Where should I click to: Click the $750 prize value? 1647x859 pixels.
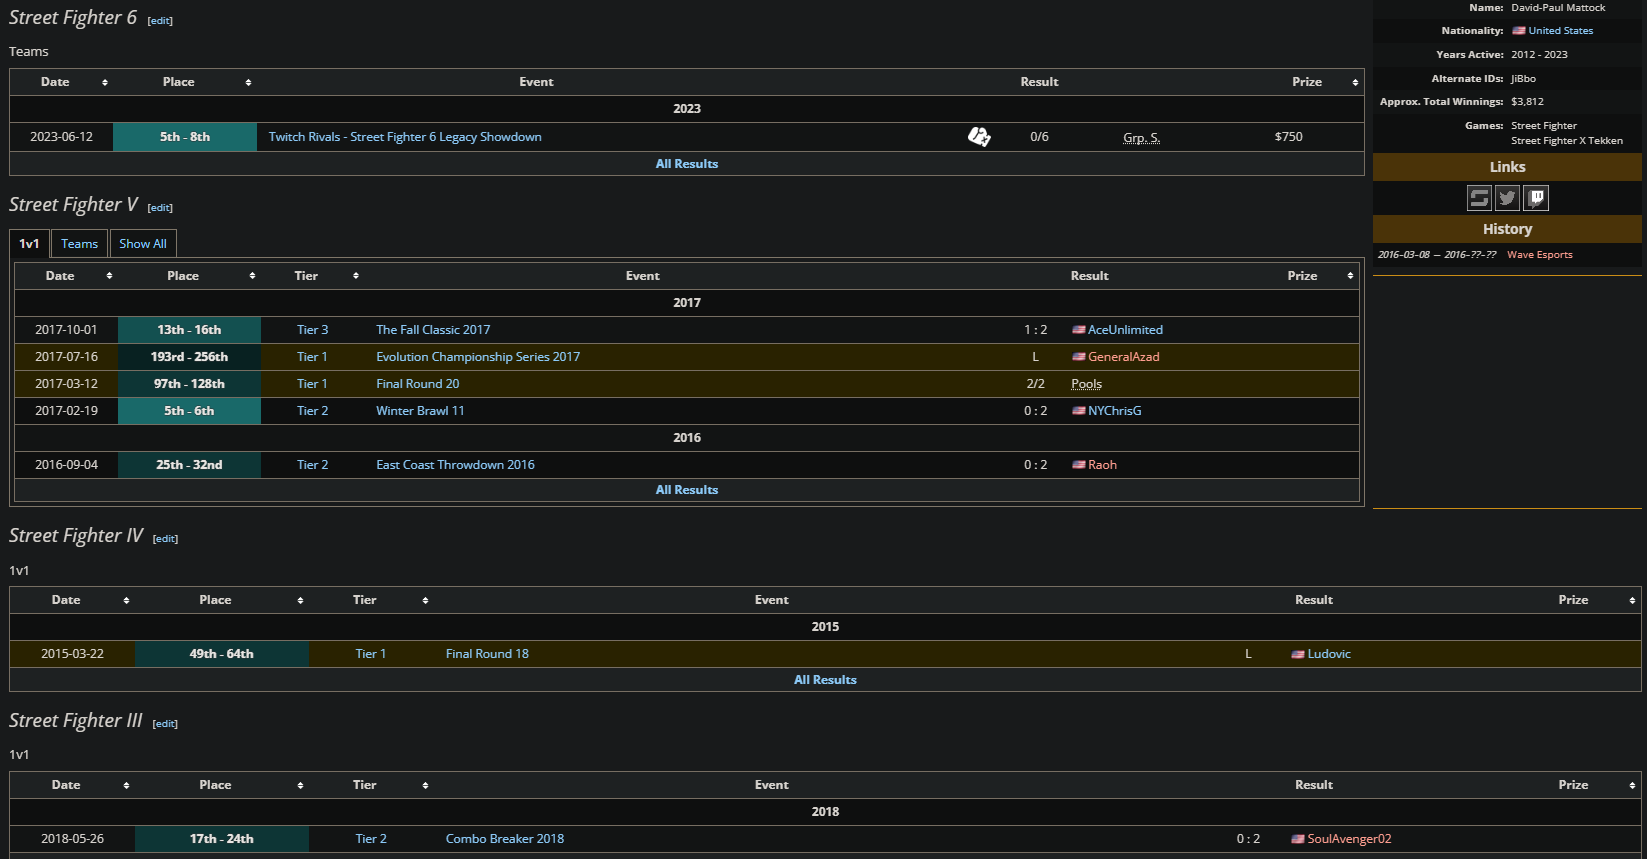point(1289,137)
